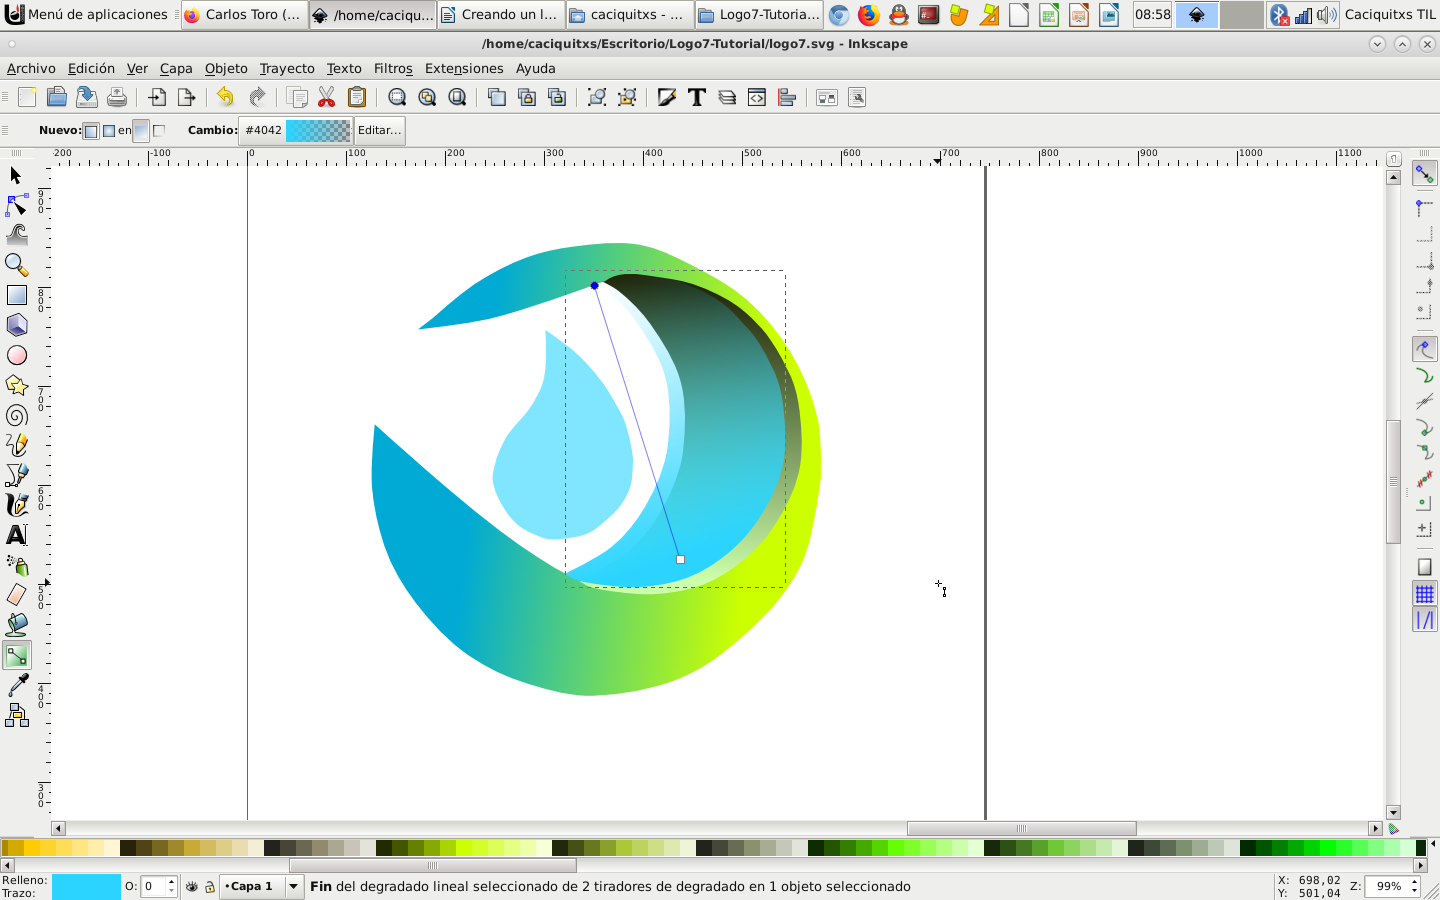This screenshot has height=900, width=1440.
Task: Print the document icon
Action: click(x=117, y=97)
